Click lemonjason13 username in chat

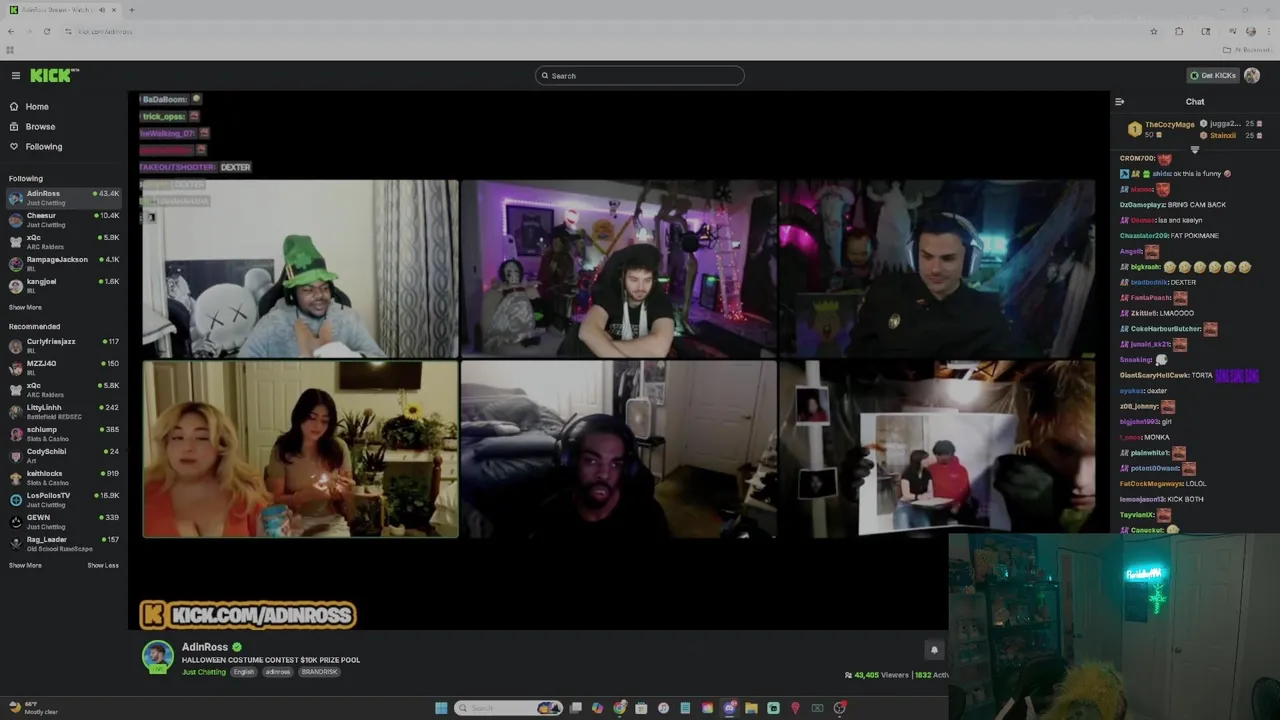coord(1142,499)
